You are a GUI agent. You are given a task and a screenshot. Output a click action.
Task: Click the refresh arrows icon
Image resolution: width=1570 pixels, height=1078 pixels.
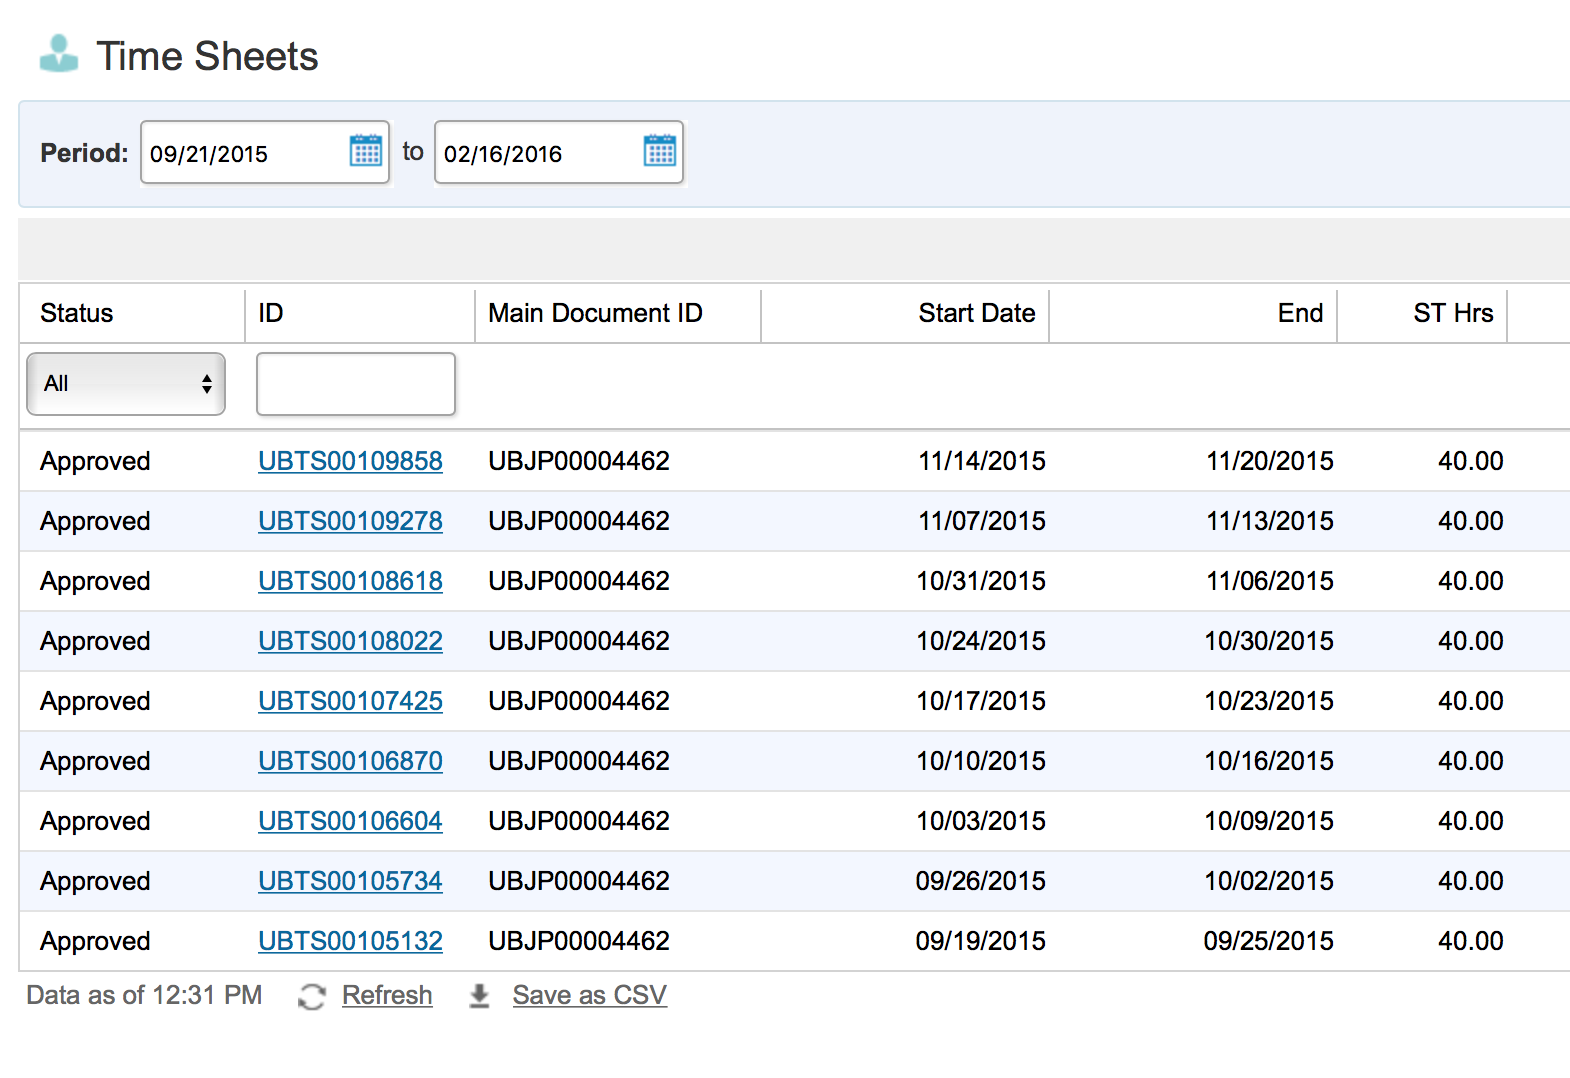(312, 996)
